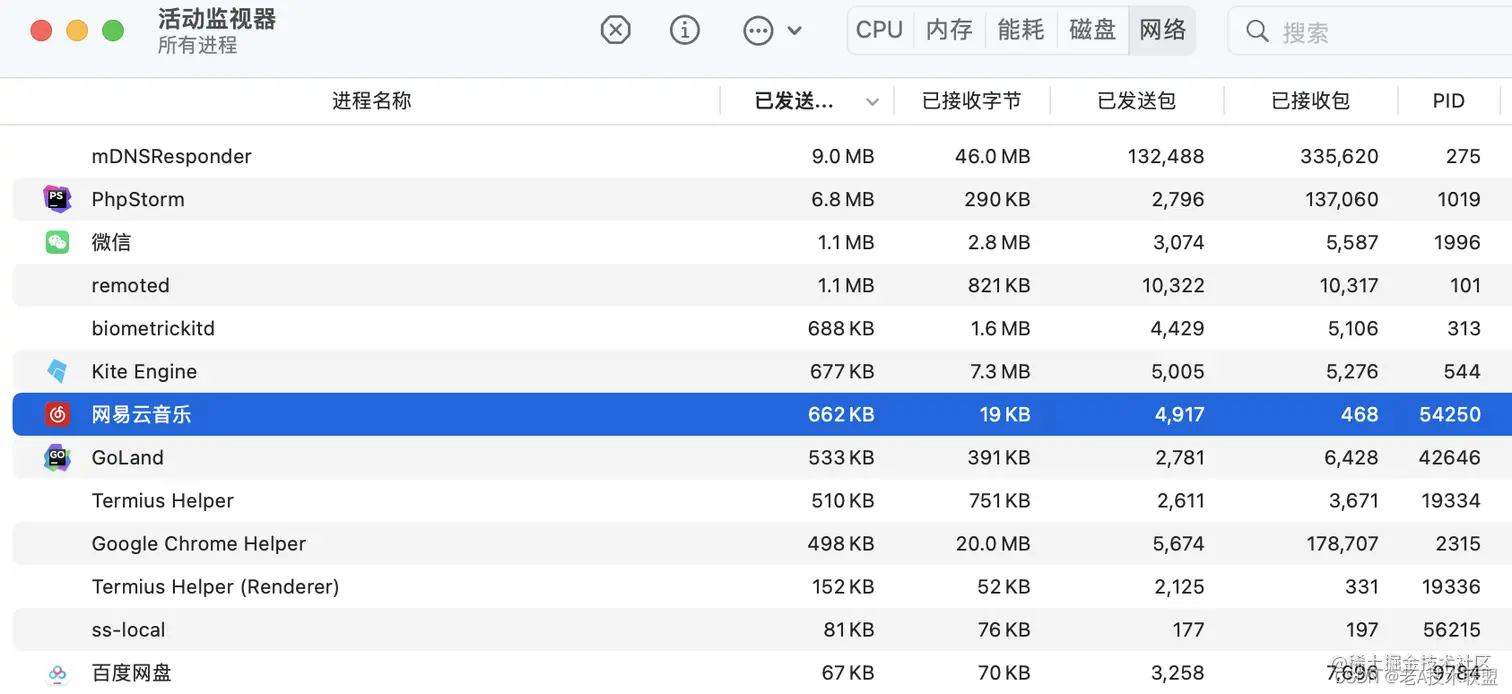
Task: Click the 网易云音乐 app icon
Action: point(58,414)
